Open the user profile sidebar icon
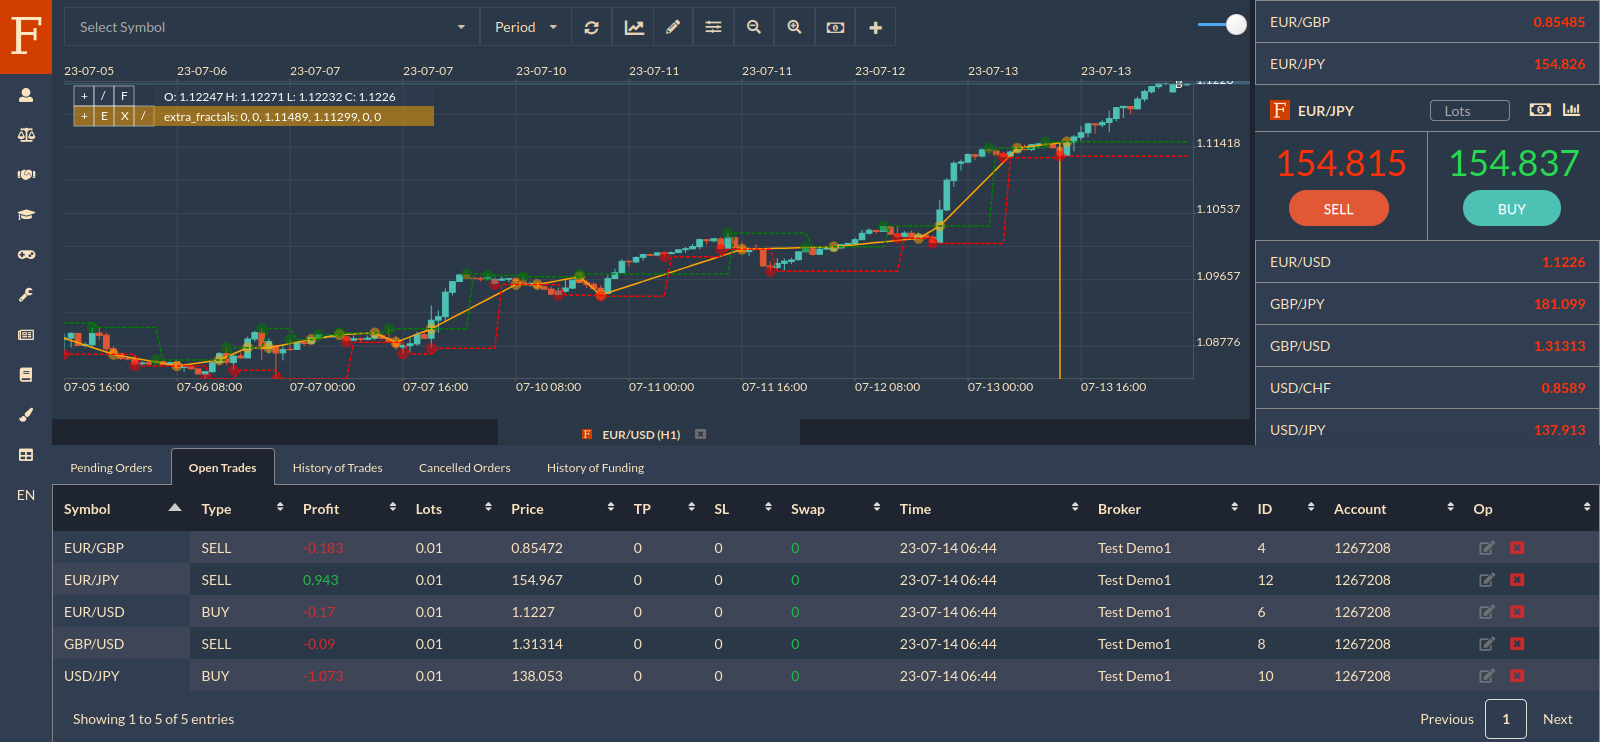1600x742 pixels. [x=26, y=95]
